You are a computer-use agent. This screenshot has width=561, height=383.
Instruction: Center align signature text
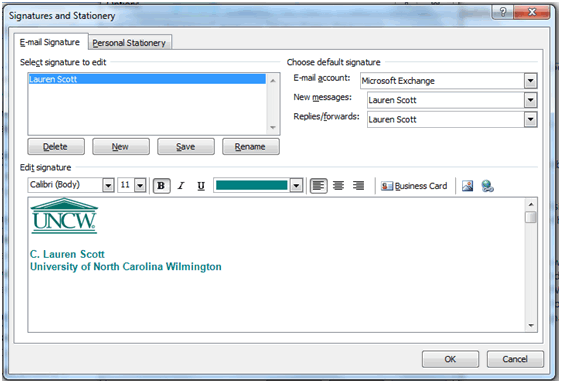[338, 186]
